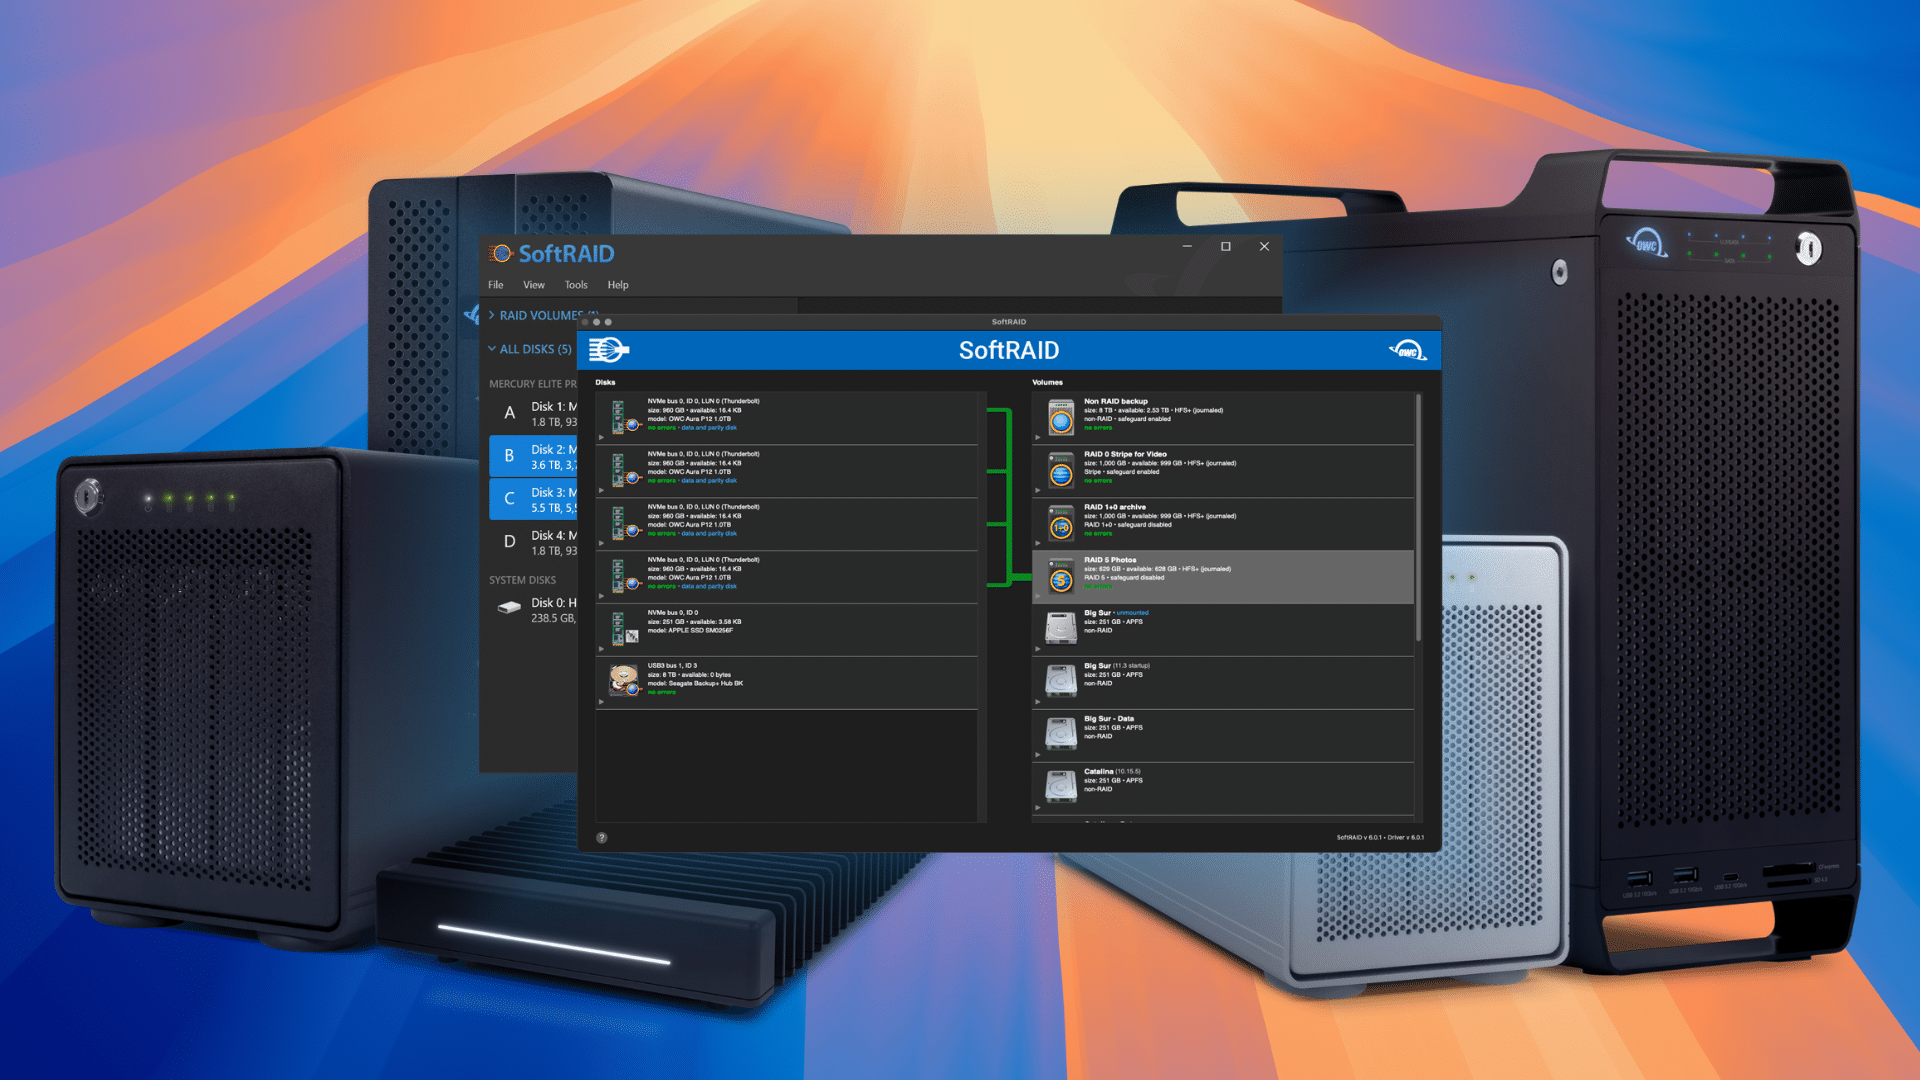This screenshot has width=1920, height=1080.
Task: Open the Tools menu
Action: click(576, 285)
